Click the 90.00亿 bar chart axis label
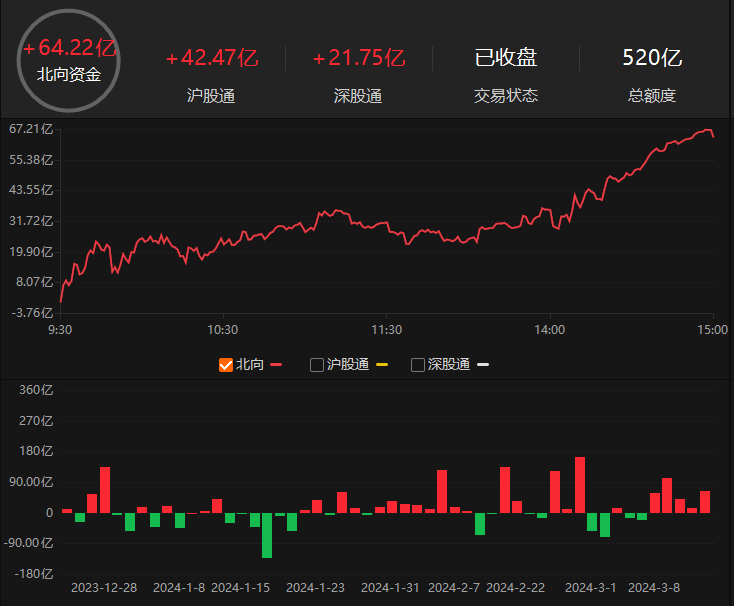 pyautogui.click(x=31, y=482)
